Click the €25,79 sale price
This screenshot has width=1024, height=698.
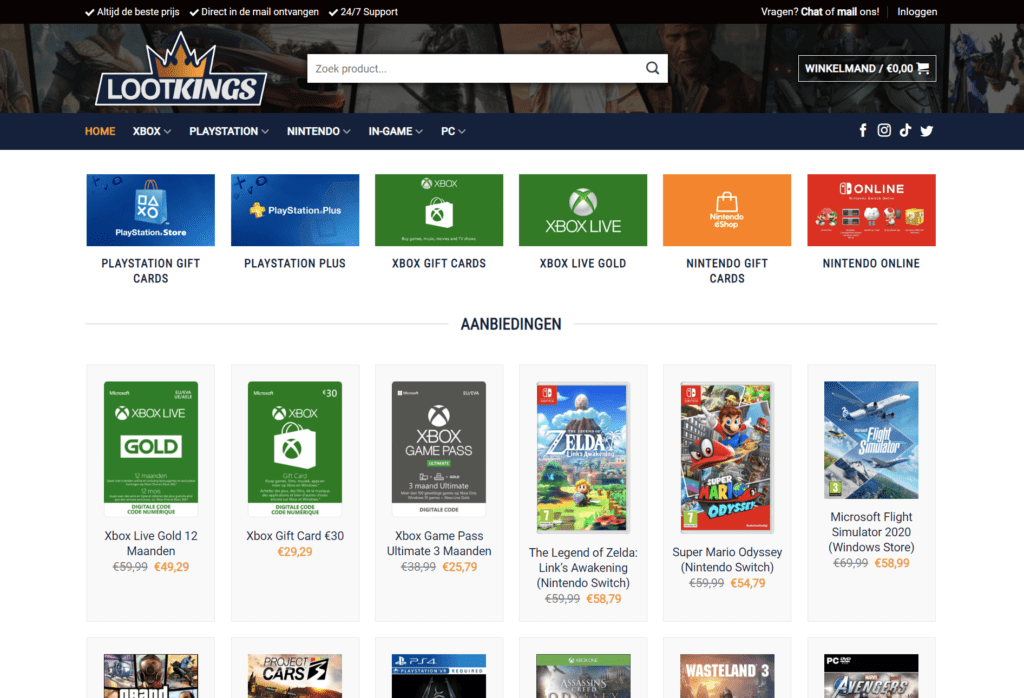[460, 567]
